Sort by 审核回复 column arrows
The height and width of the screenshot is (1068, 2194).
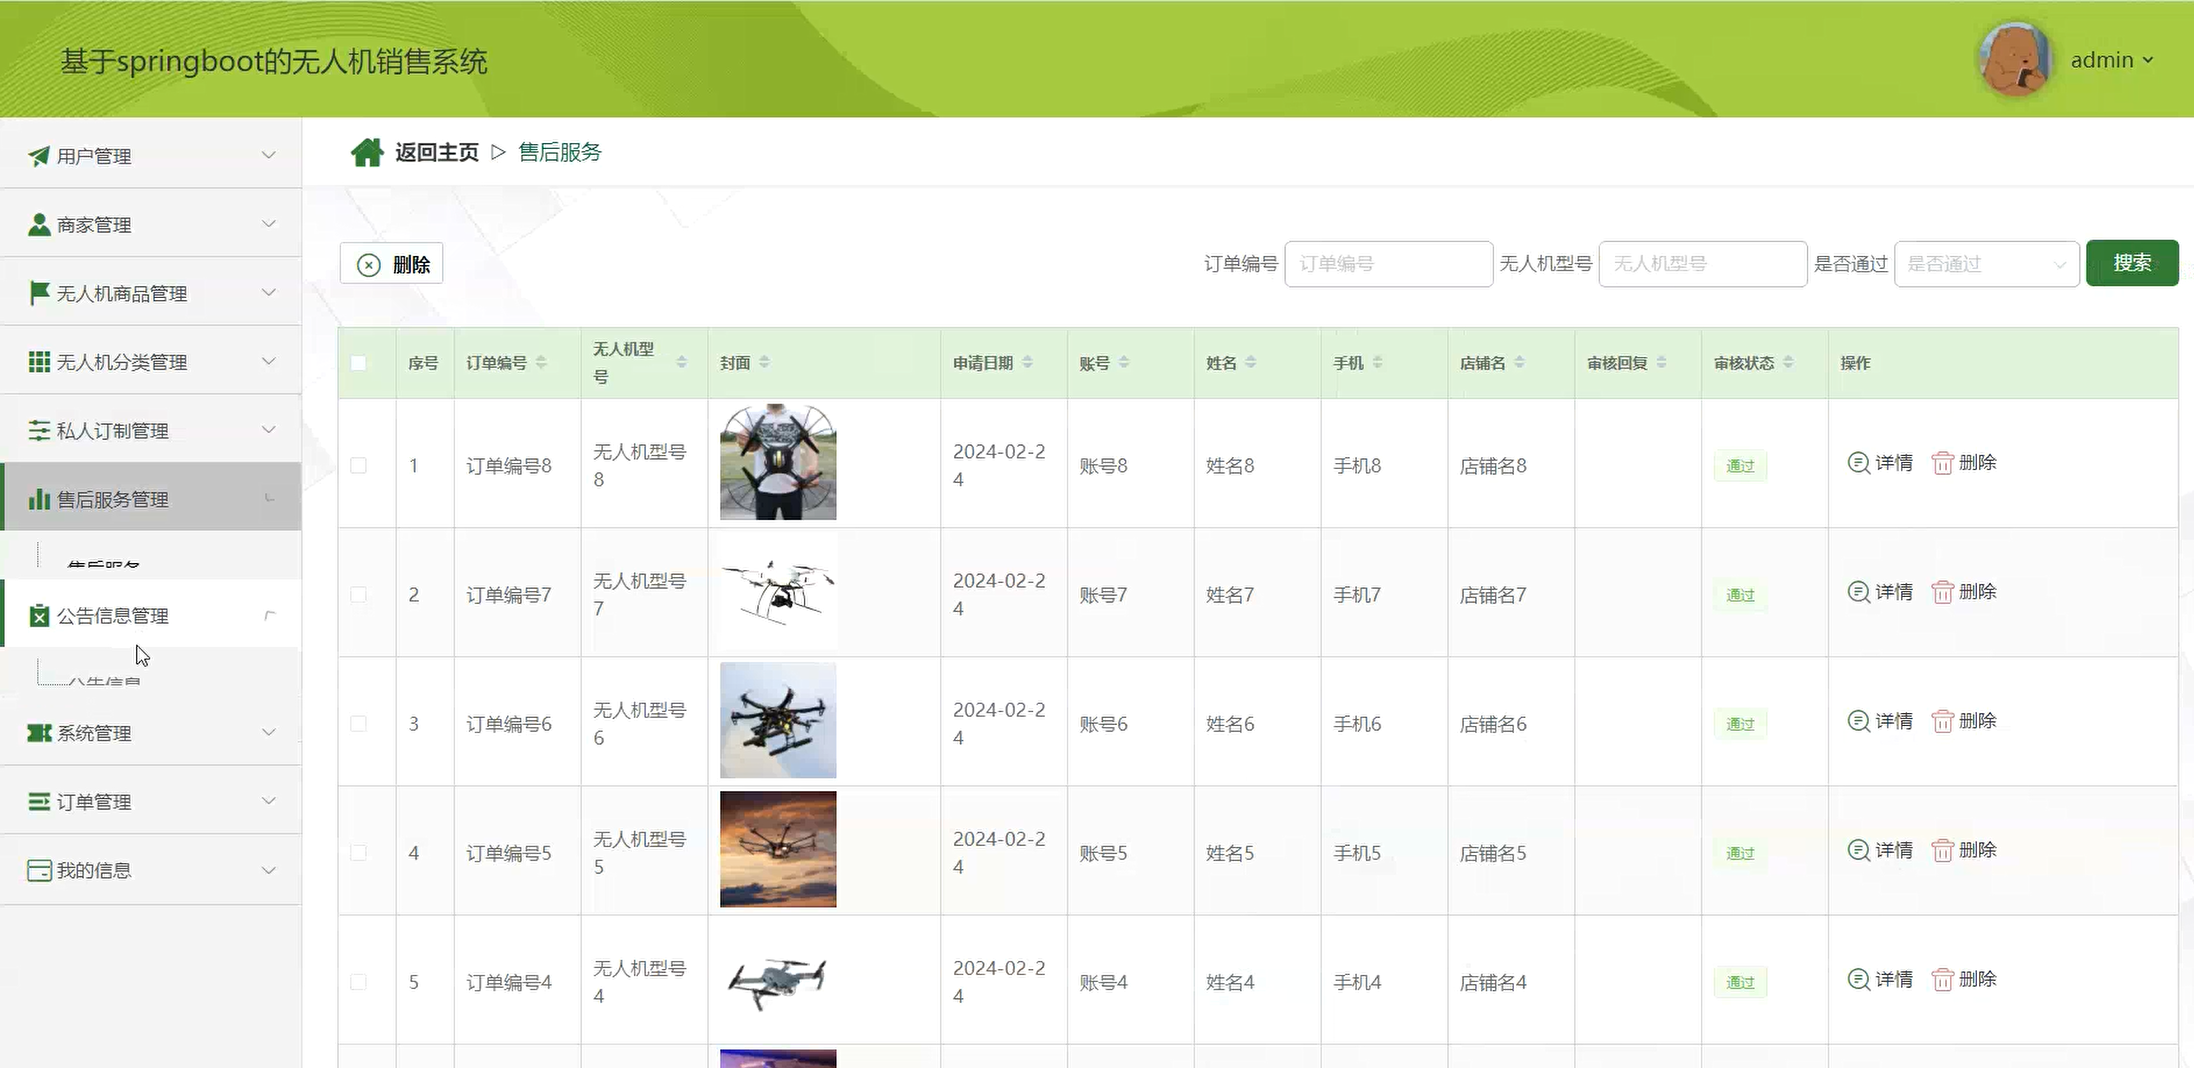pyautogui.click(x=1661, y=362)
